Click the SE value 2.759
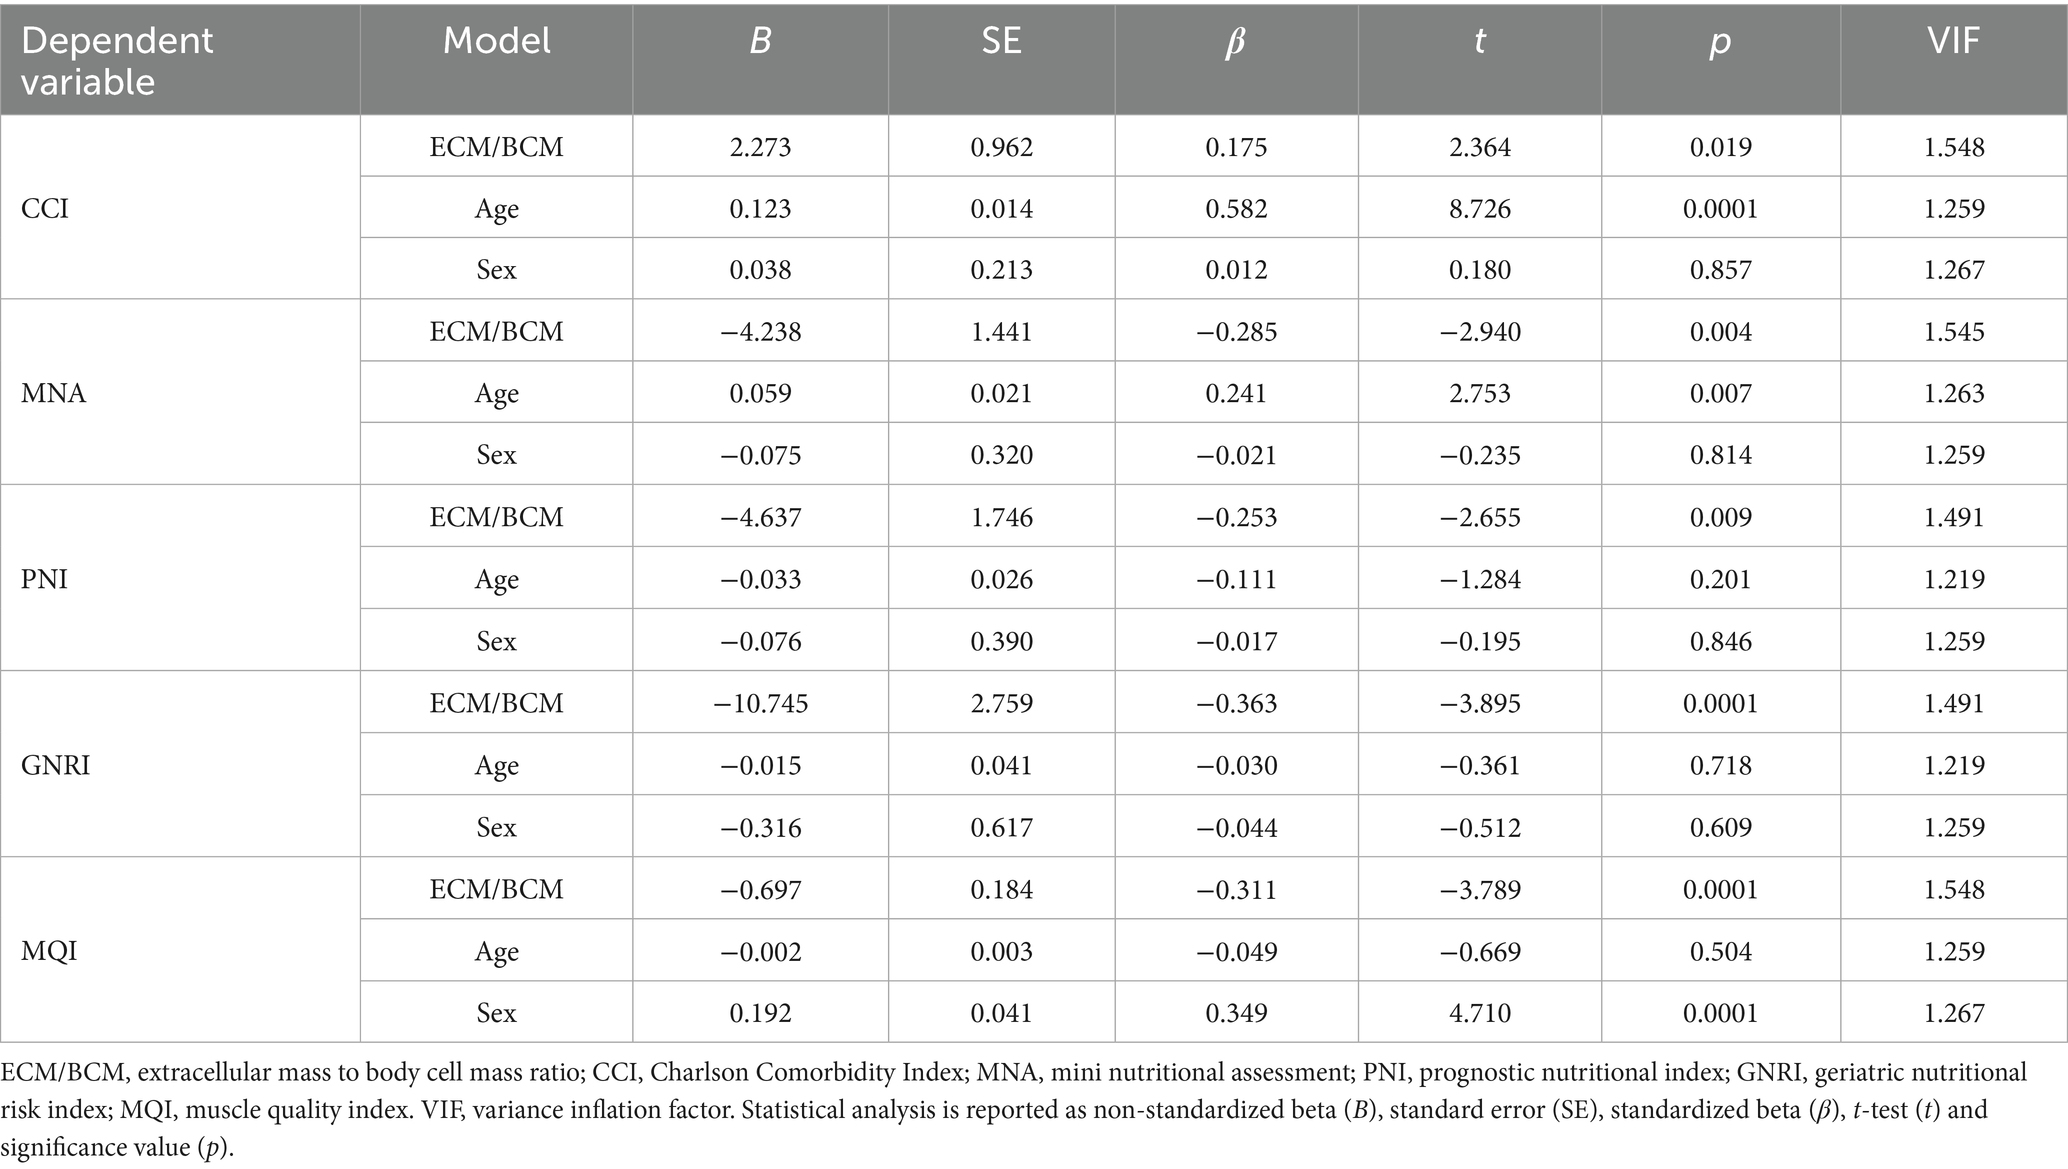 click(x=1001, y=703)
